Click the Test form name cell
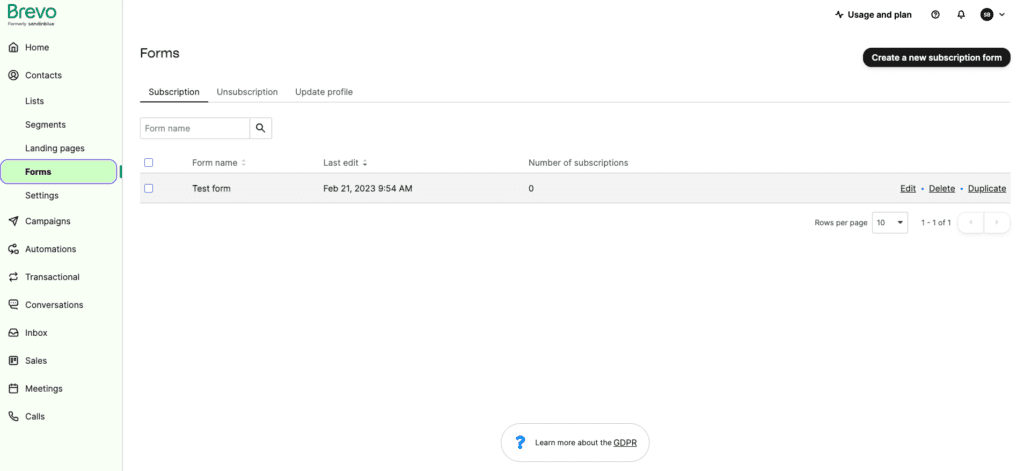1024x471 pixels. pyautogui.click(x=211, y=188)
